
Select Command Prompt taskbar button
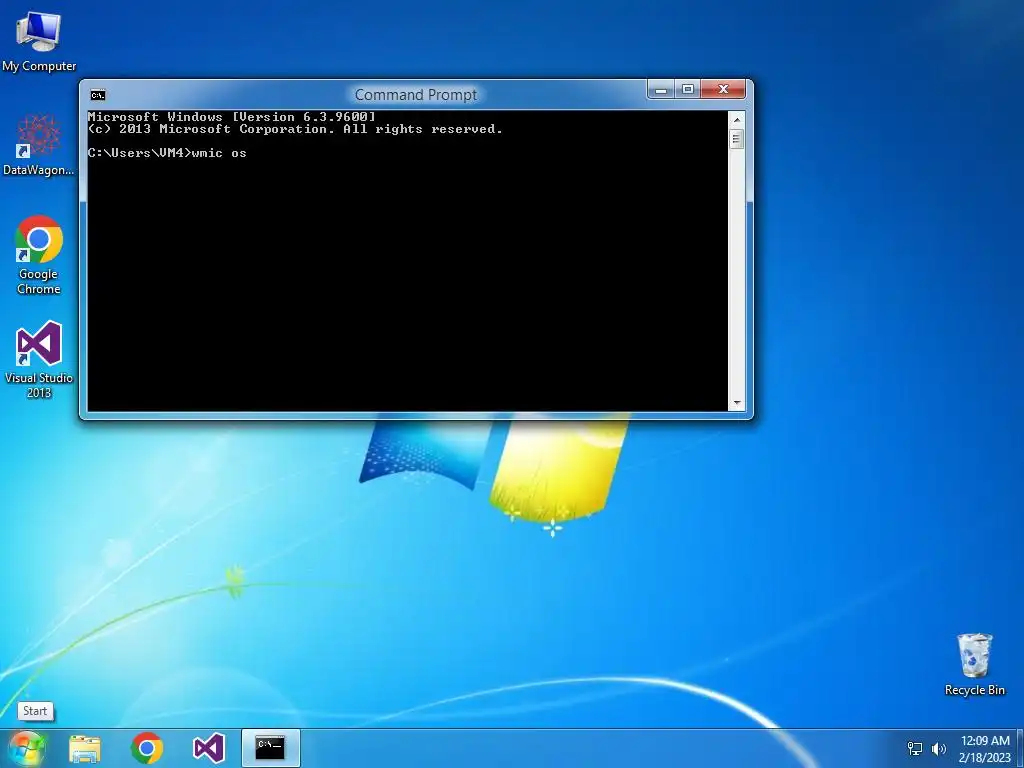[x=270, y=748]
